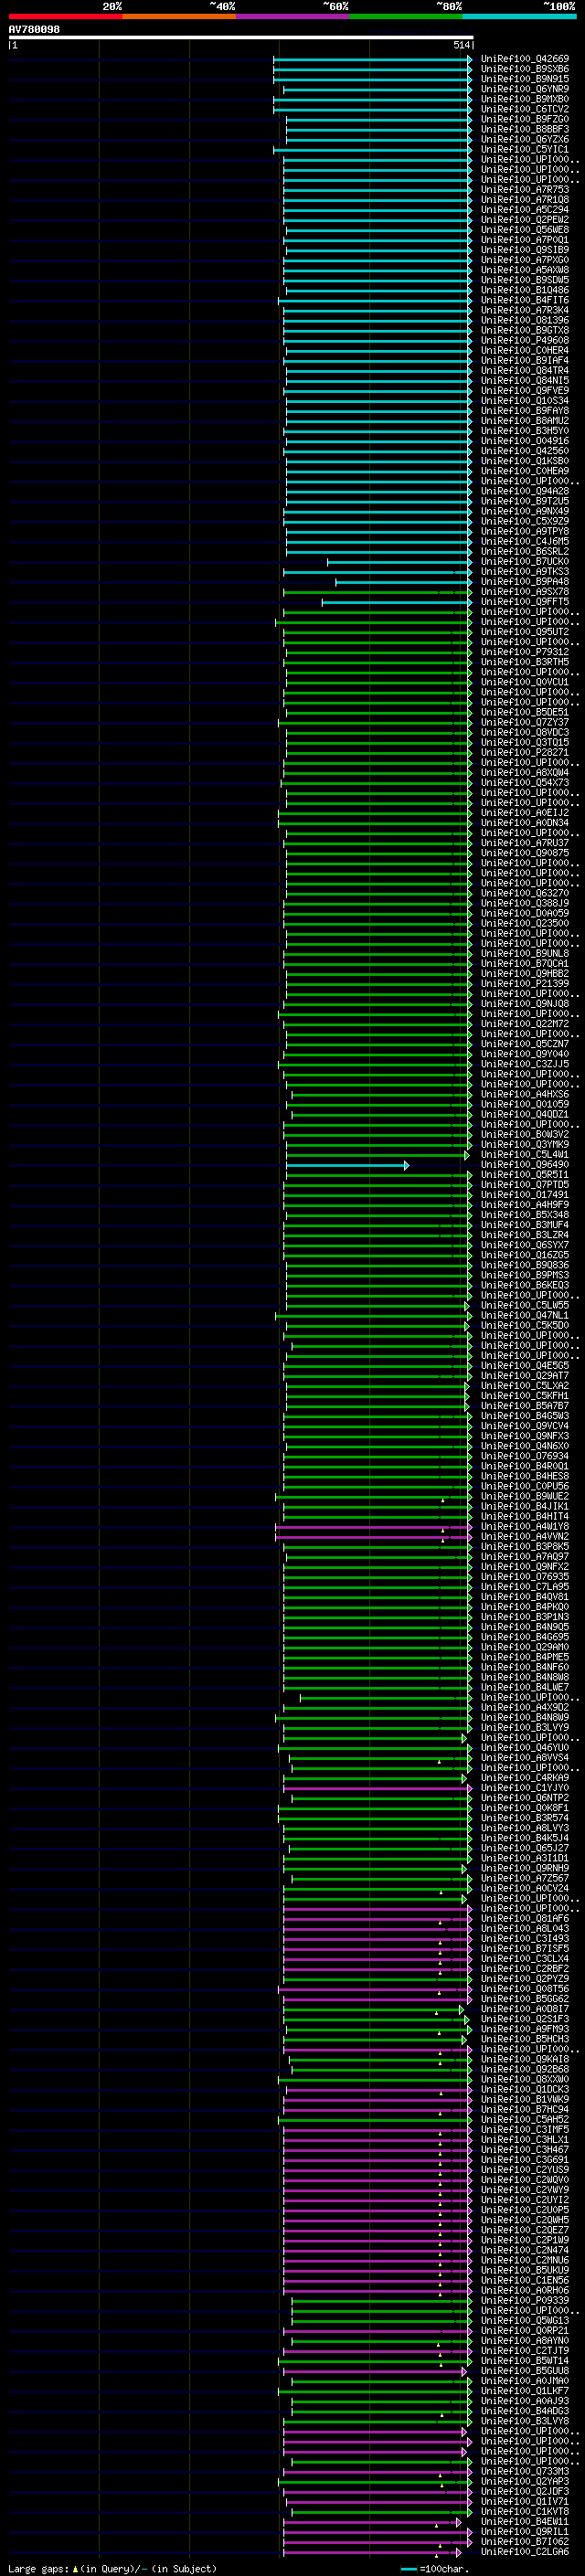The image size is (585, 2576).
Task: Select the UniRef100_Q8VDC3 label
Action: [524, 732]
